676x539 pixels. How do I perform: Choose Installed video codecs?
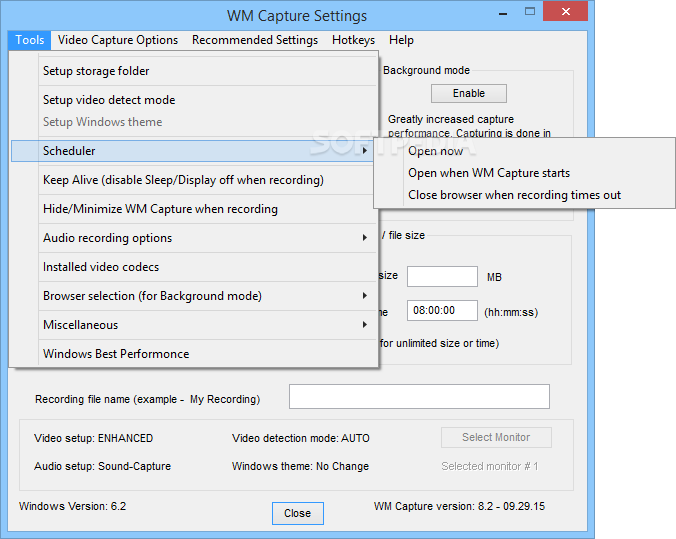(x=194, y=267)
